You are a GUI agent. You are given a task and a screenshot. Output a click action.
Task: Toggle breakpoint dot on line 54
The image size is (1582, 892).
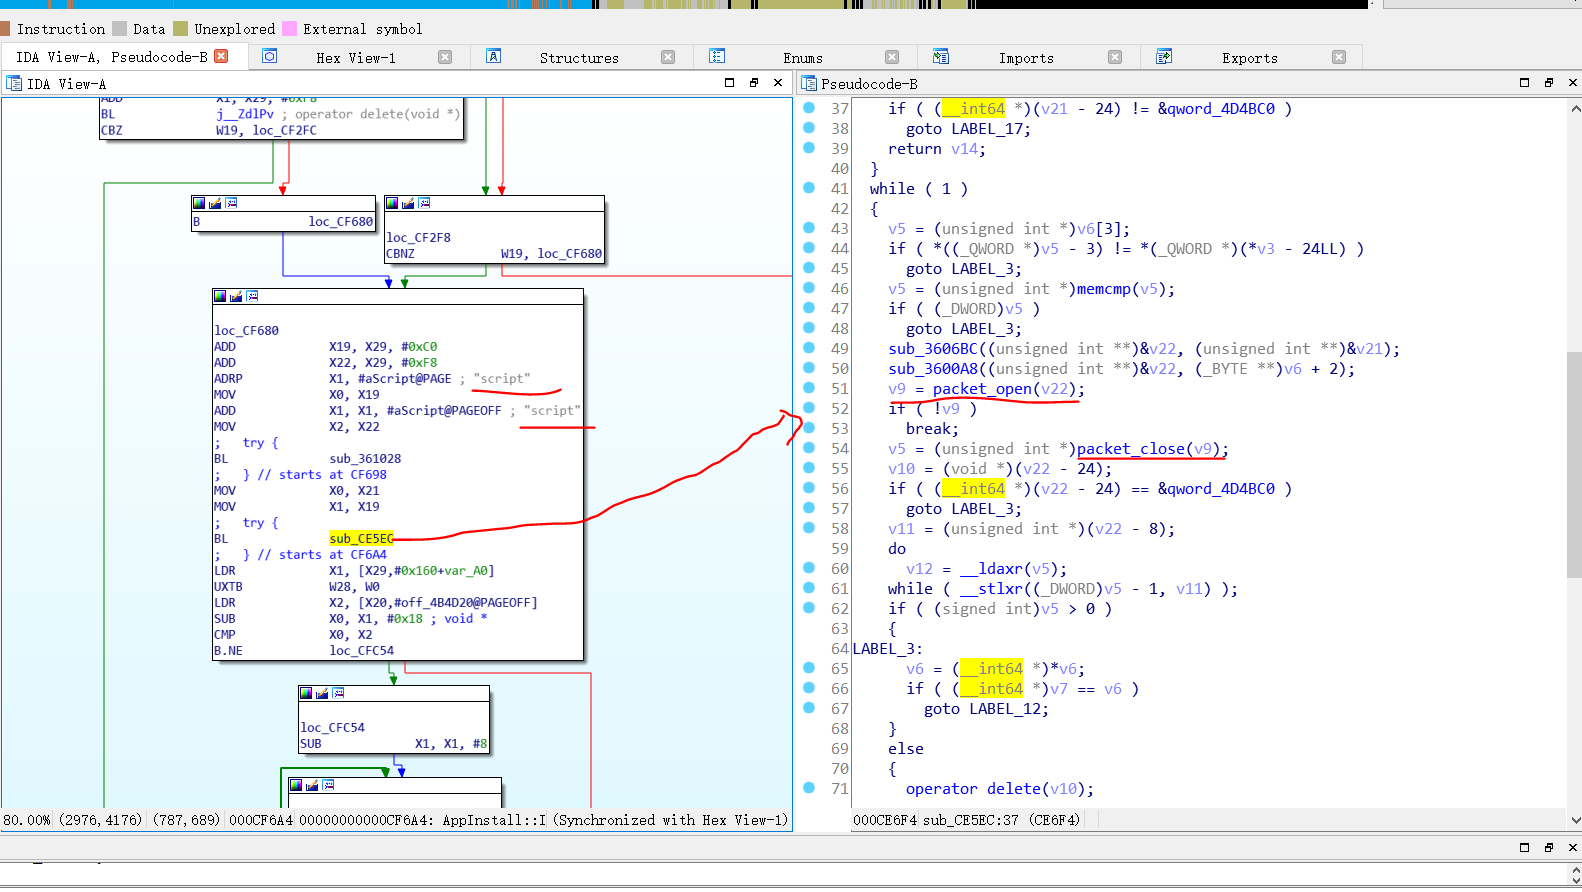(809, 448)
